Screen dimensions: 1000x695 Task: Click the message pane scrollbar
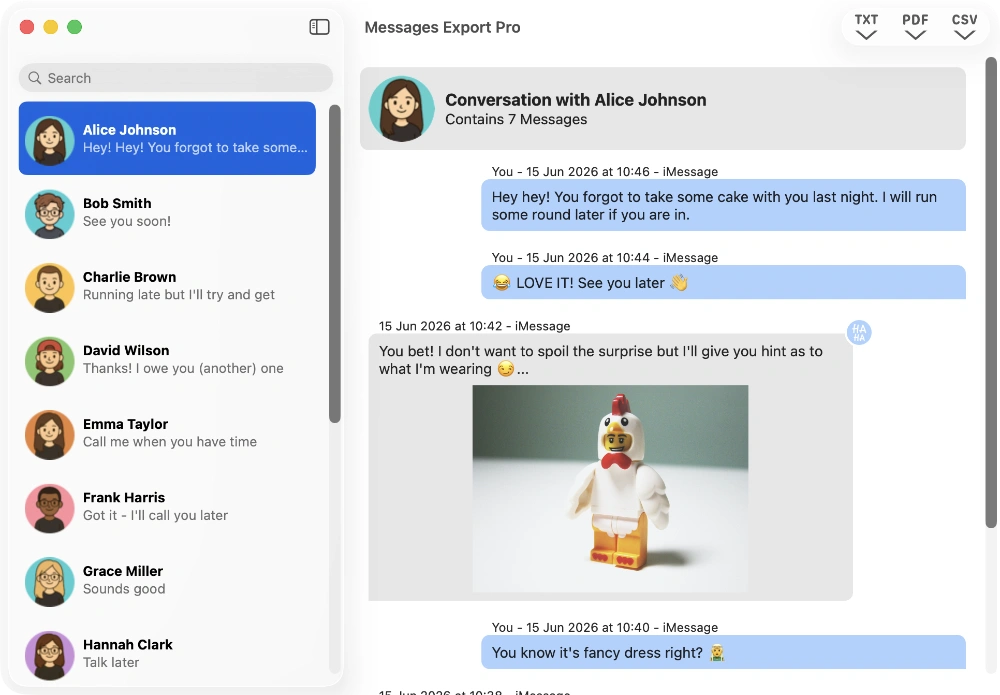[x=990, y=293]
